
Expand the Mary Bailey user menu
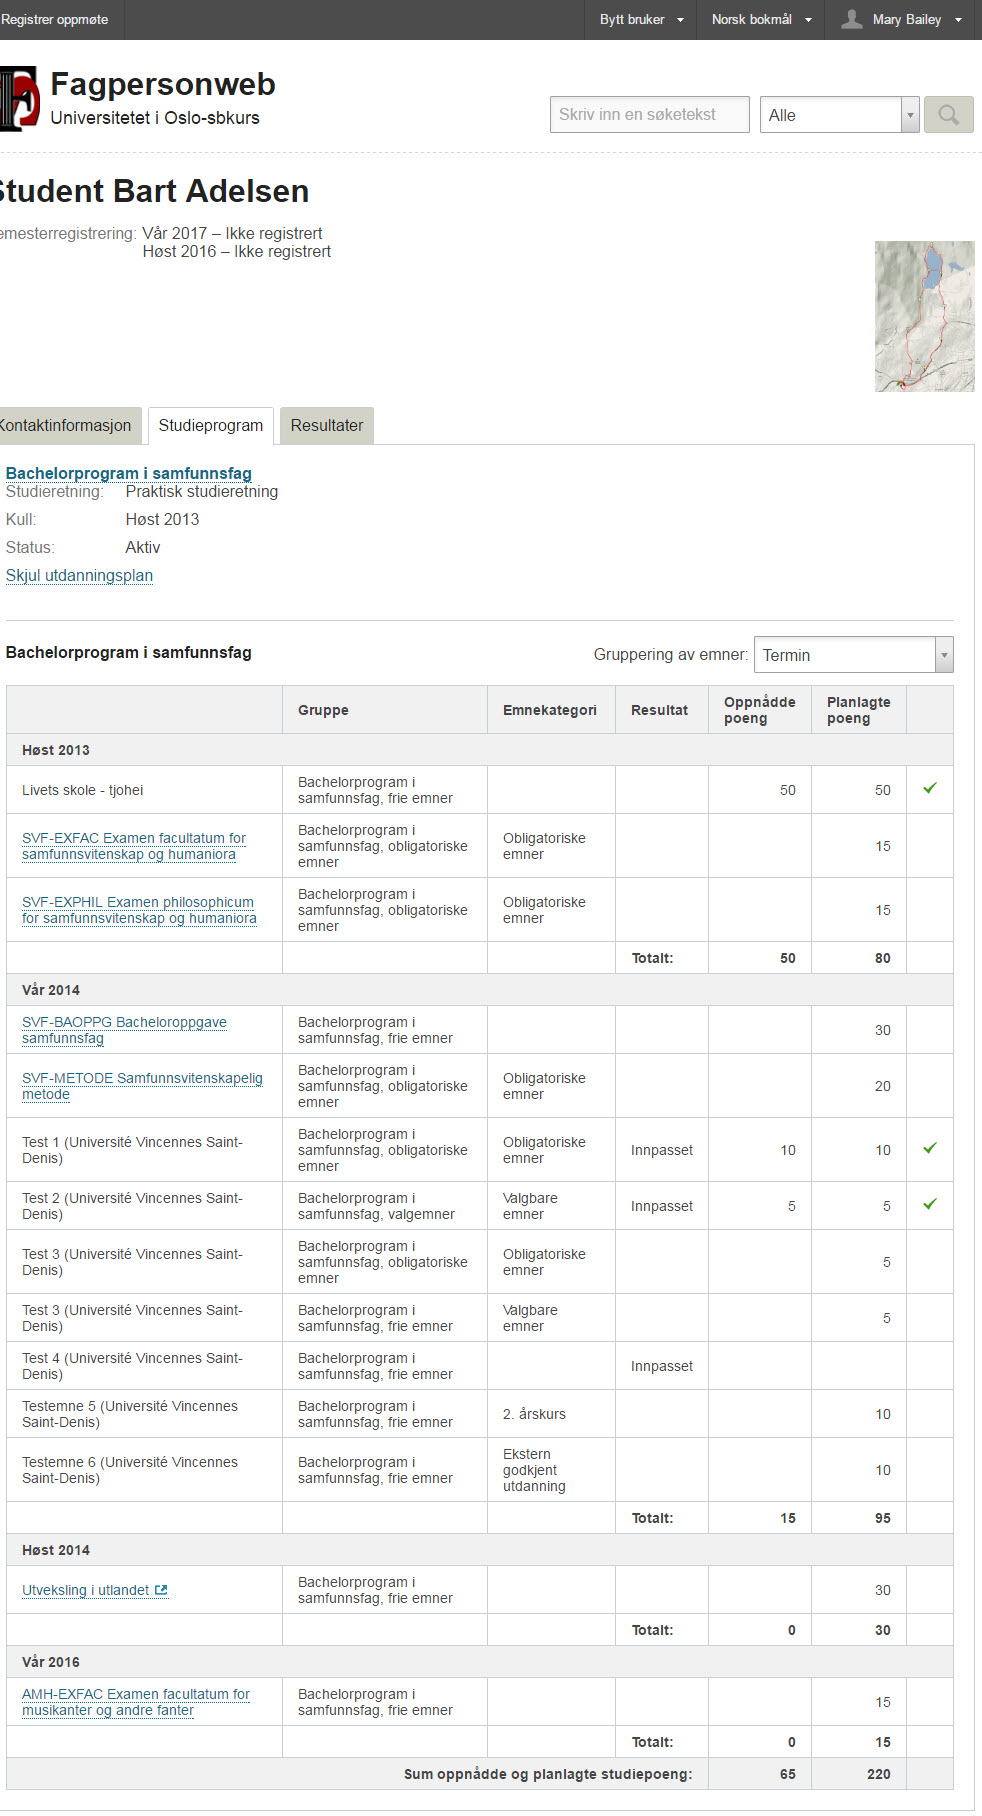[x=903, y=19]
